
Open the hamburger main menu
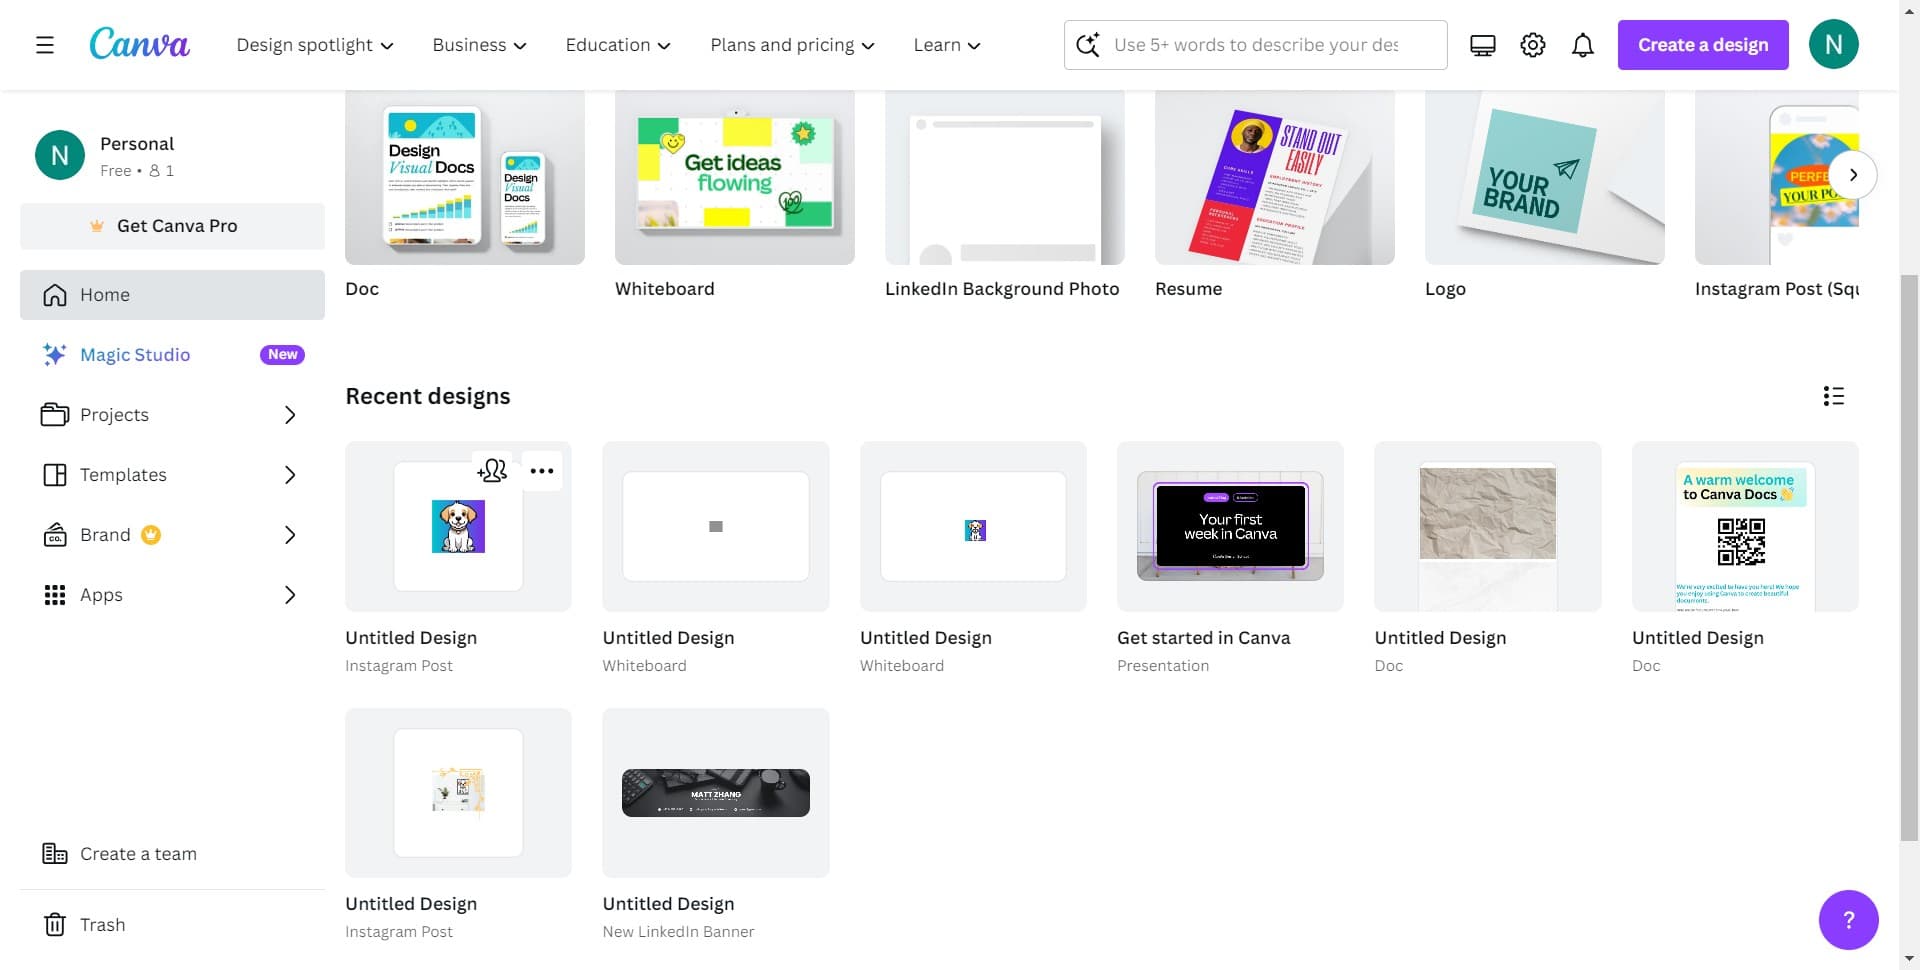[x=44, y=45]
